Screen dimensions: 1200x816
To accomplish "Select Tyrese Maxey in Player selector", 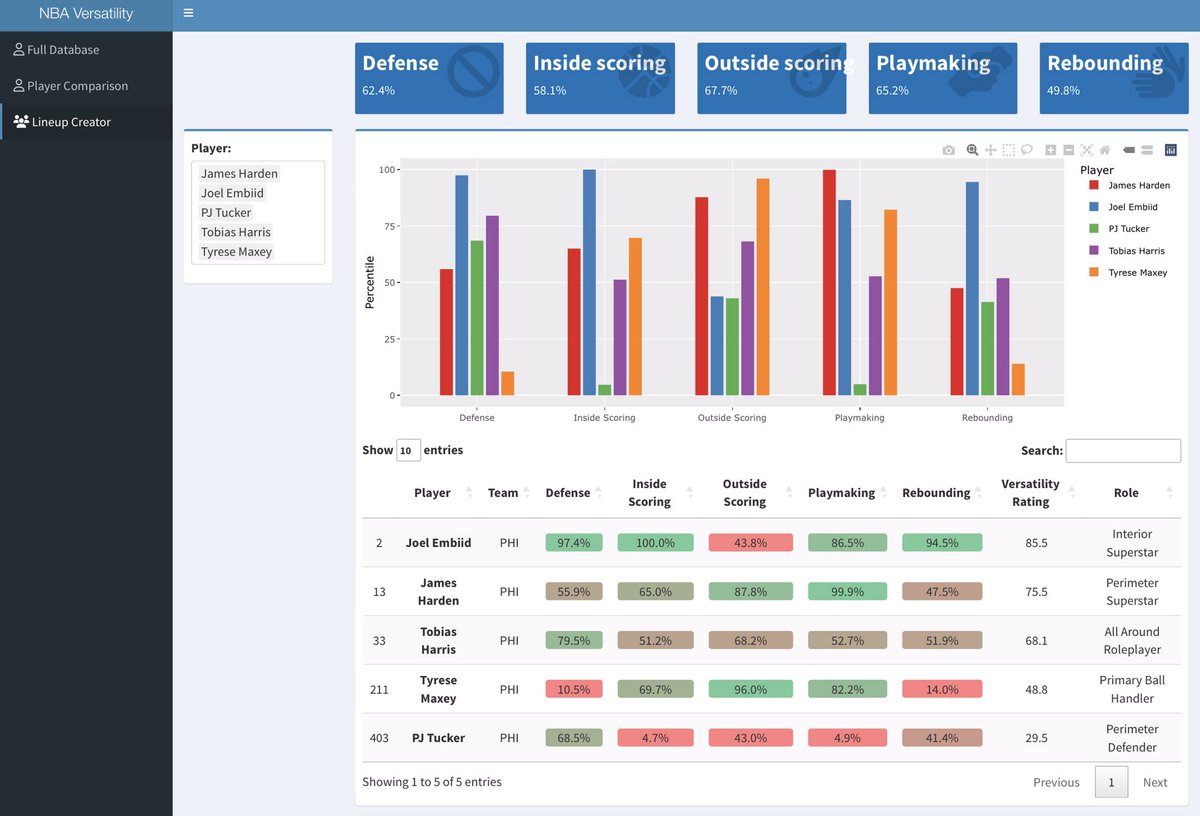I will [236, 252].
